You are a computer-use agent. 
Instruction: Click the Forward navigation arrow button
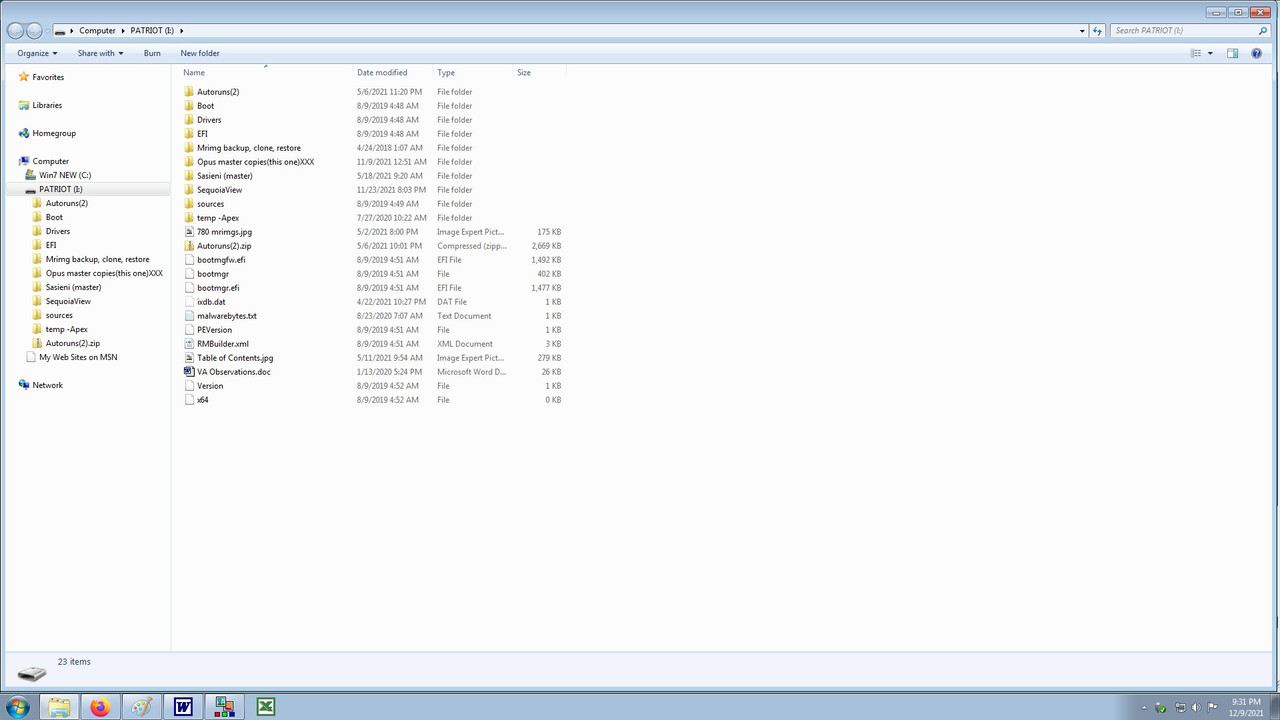click(34, 31)
